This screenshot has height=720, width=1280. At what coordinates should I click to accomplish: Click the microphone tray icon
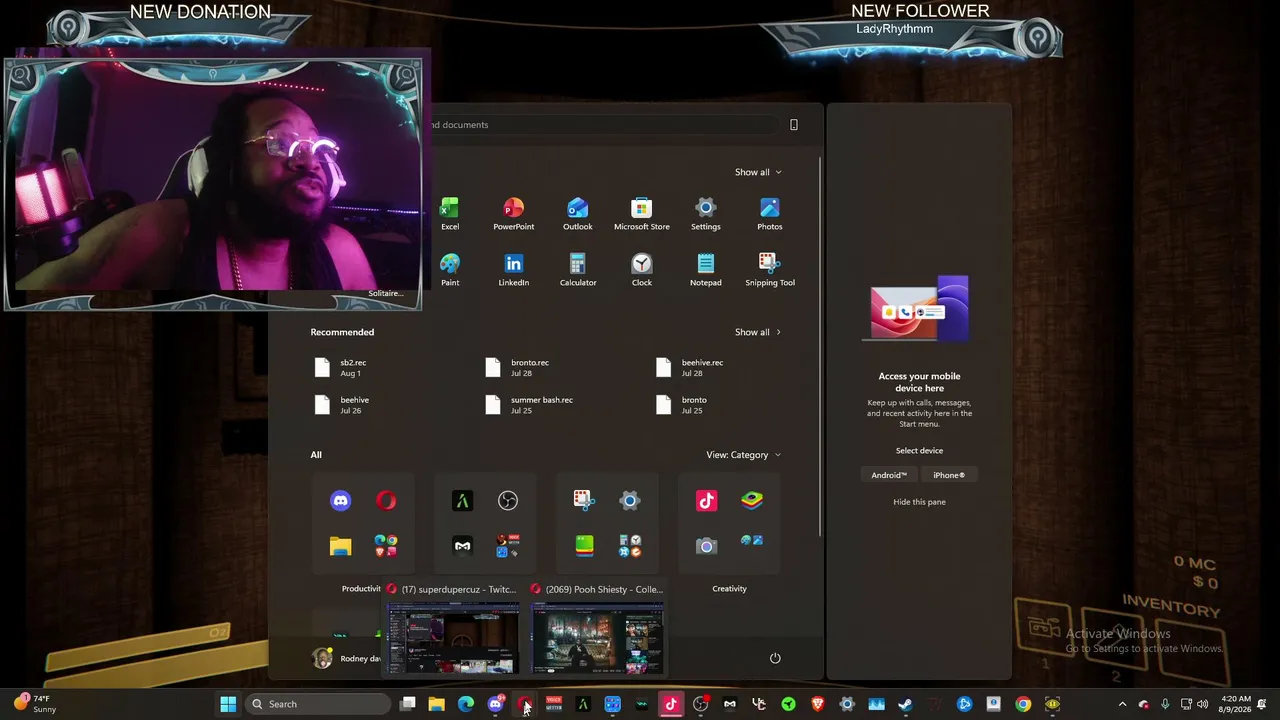point(1165,704)
